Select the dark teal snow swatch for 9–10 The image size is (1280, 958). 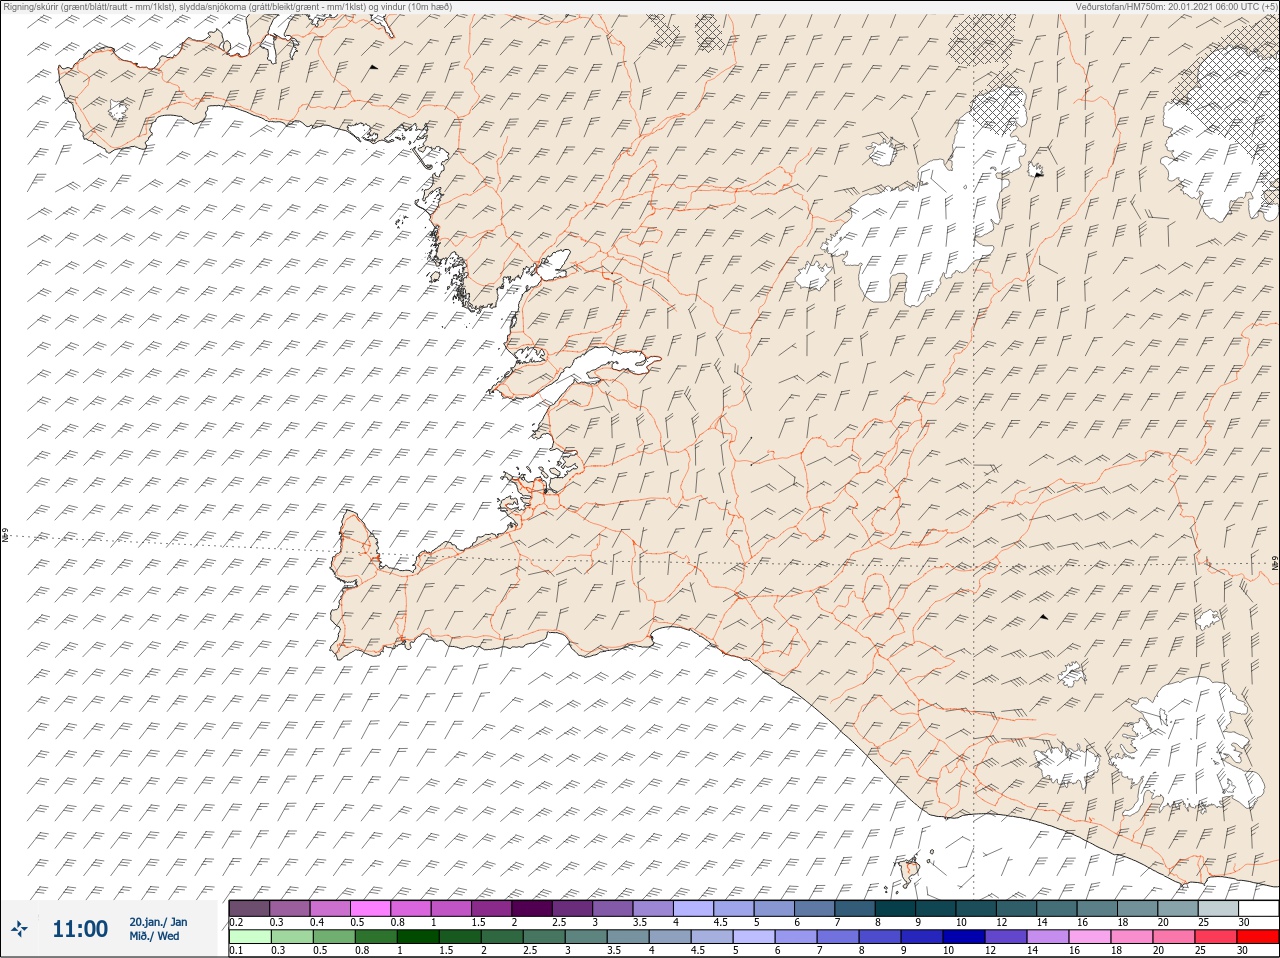[x=936, y=909]
